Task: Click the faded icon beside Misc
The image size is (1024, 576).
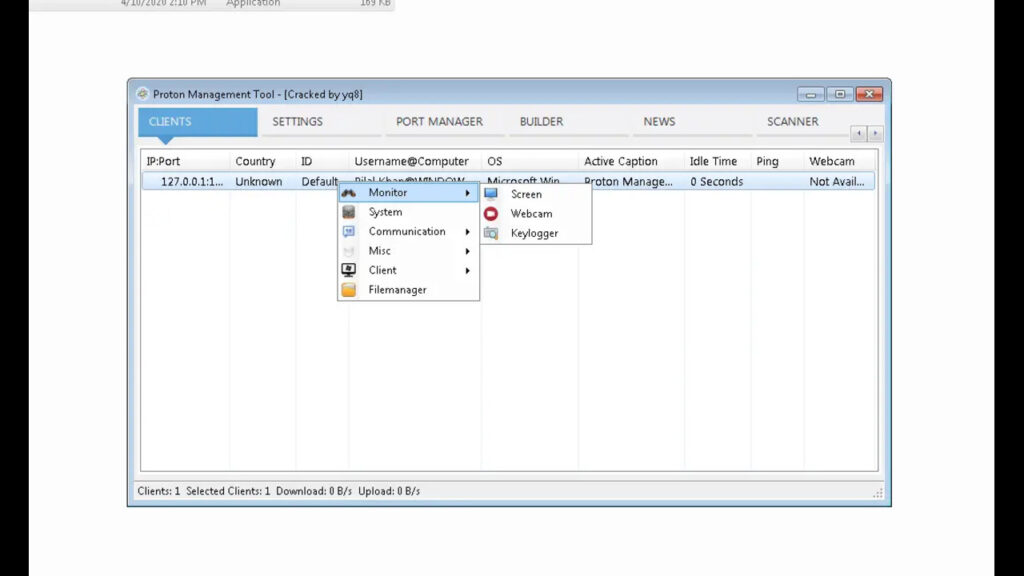Action: click(349, 251)
